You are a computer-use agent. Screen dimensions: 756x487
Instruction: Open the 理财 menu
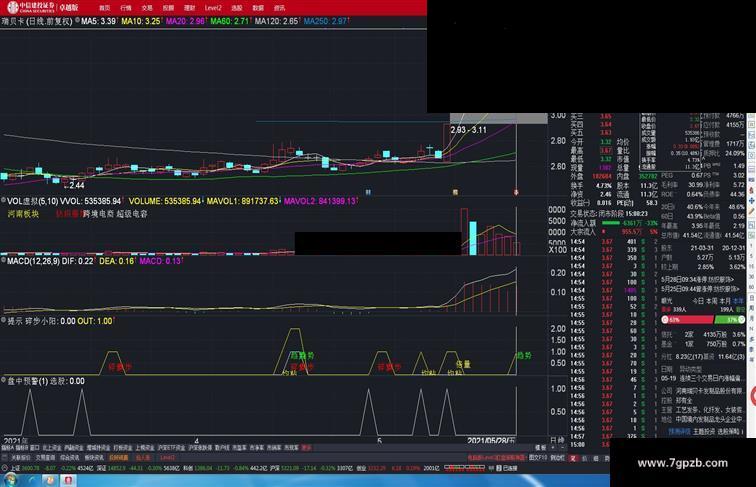(189, 8)
